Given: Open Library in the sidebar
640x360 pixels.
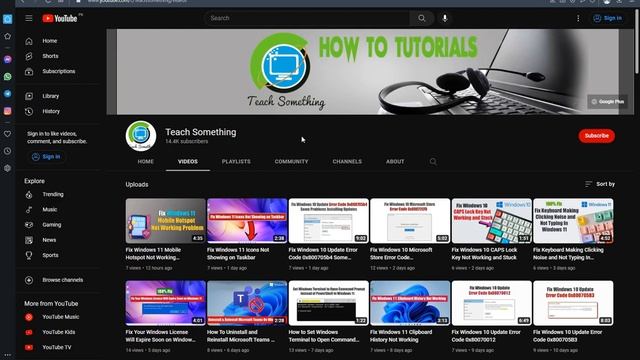Looking at the screenshot, I should click(50, 96).
